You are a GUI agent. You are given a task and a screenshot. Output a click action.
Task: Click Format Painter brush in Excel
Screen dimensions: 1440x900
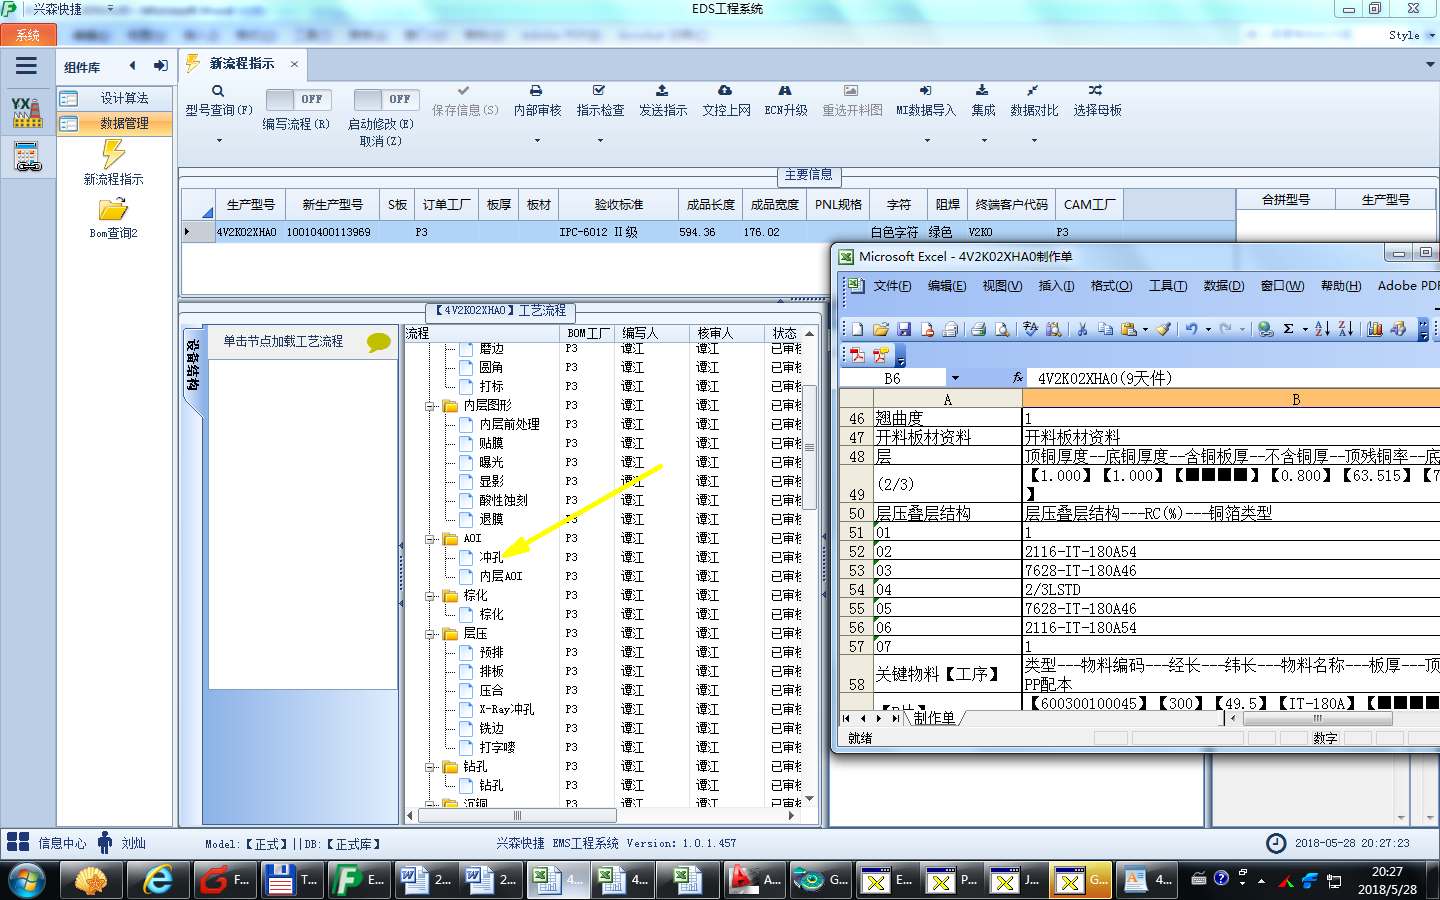tap(1163, 329)
